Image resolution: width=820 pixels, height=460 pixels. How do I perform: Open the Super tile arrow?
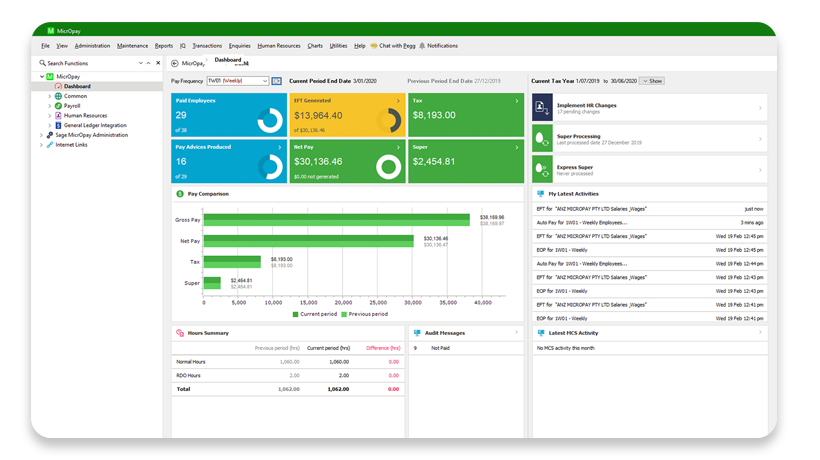[517, 147]
